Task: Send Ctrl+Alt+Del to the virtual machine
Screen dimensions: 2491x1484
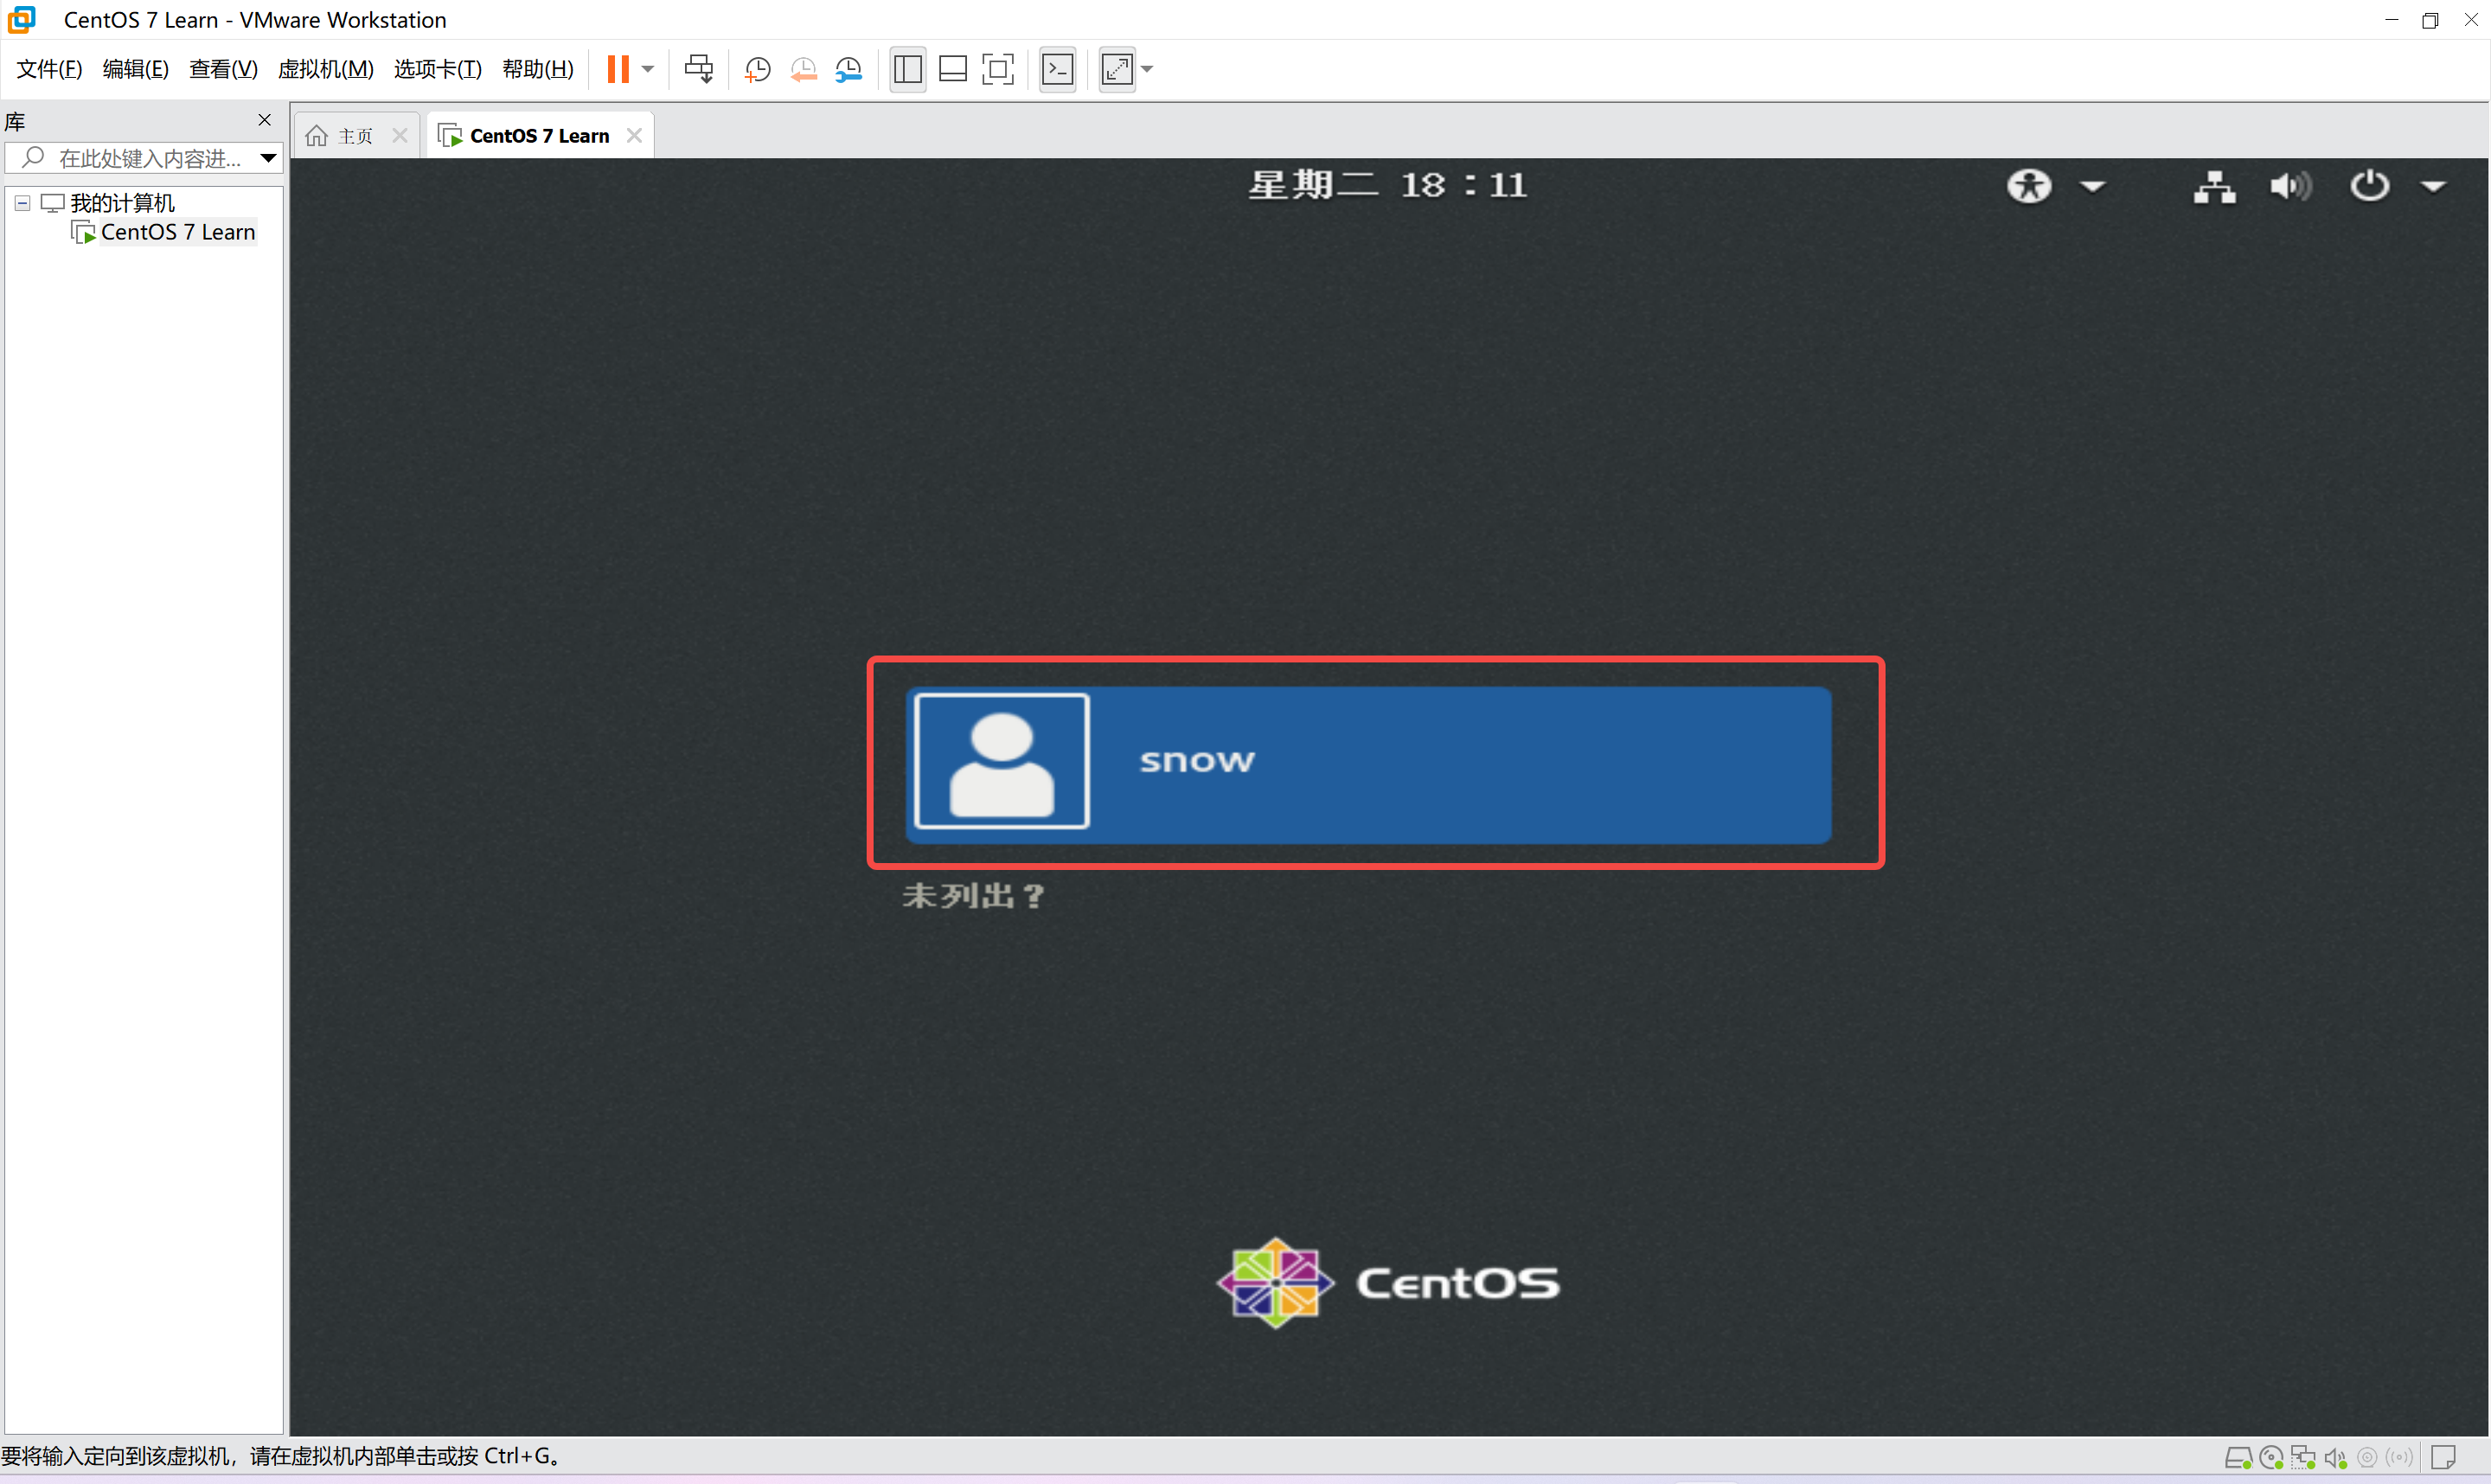Action: pos(699,69)
